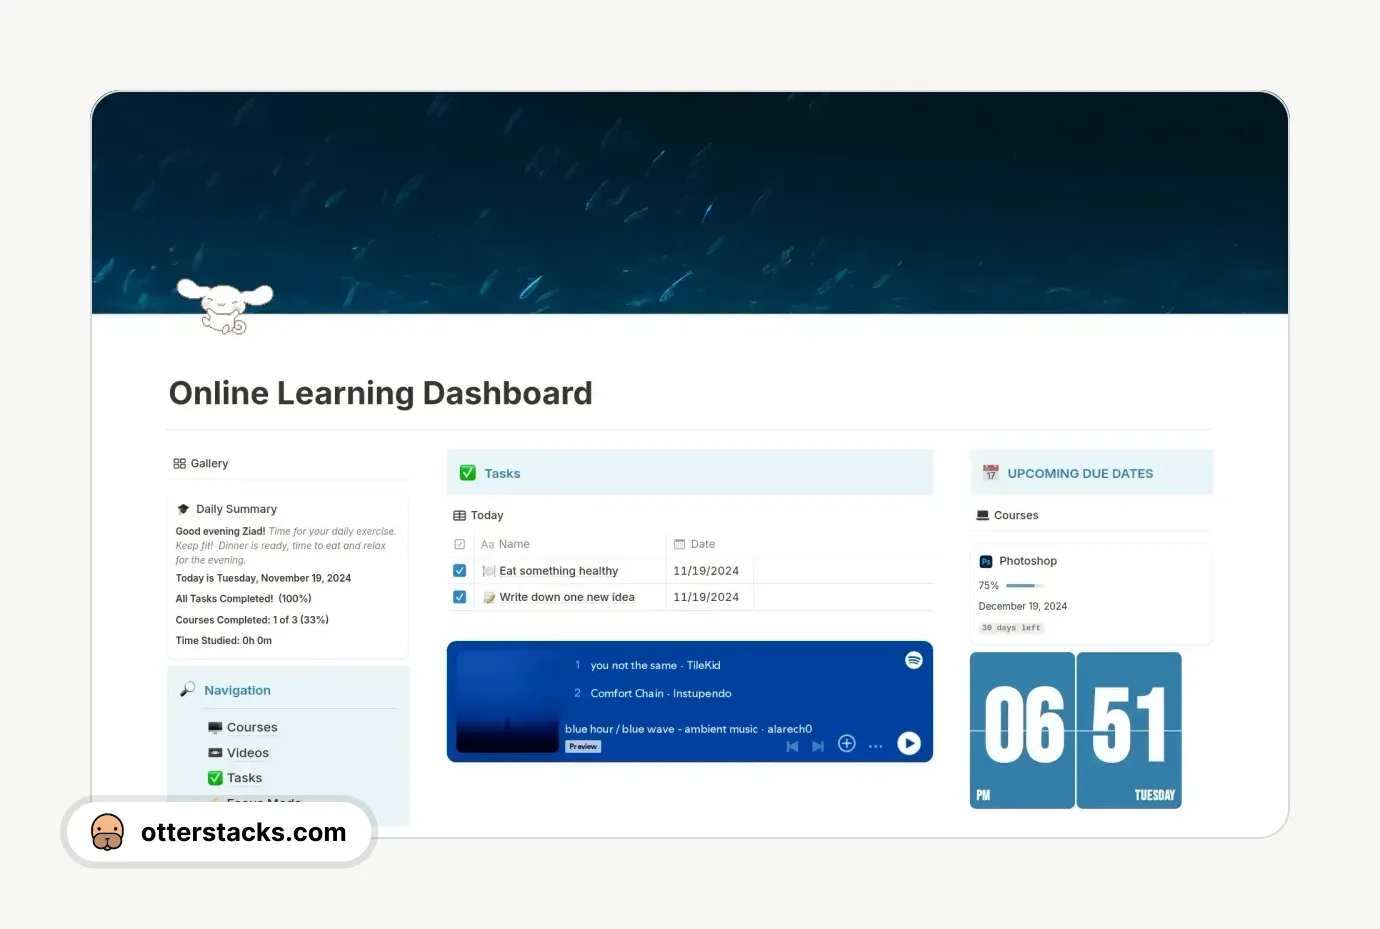This screenshot has width=1380, height=929.
Task: Click the flip clock hour panel 06
Action: point(1023,730)
